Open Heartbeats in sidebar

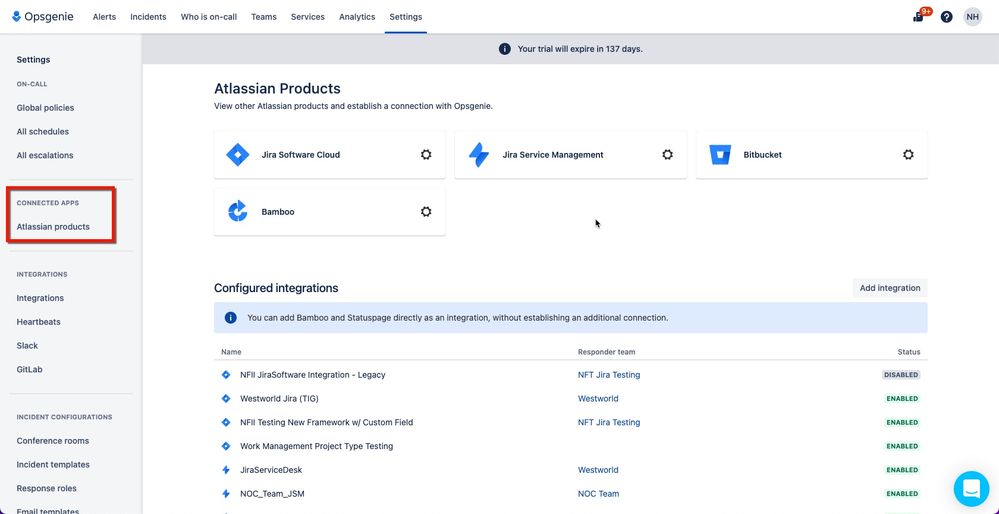[x=38, y=322]
